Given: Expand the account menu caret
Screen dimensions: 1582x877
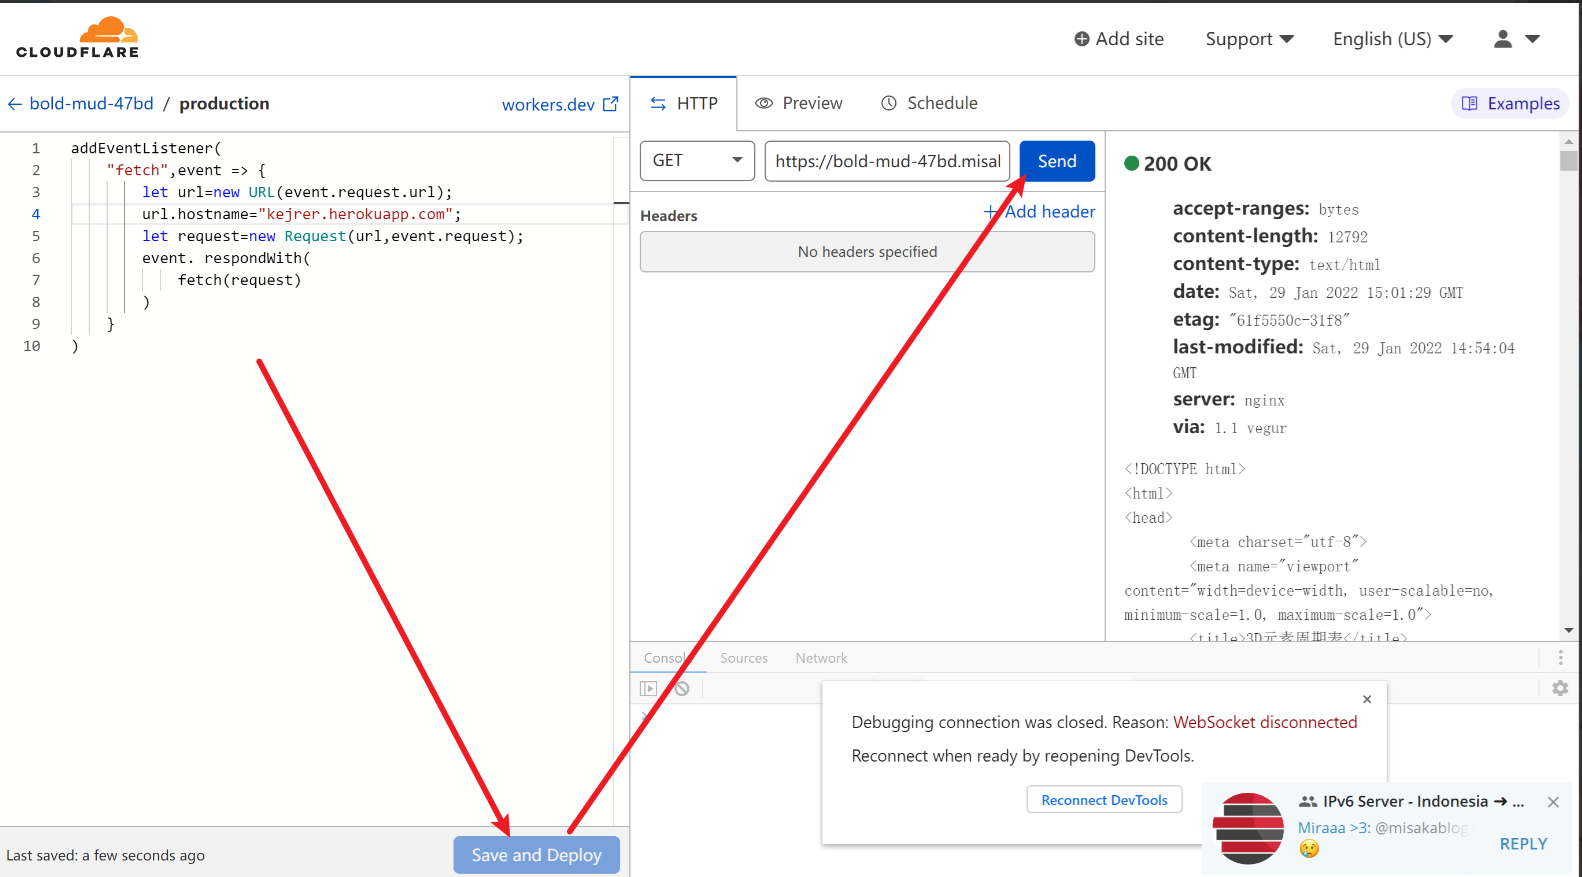Looking at the screenshot, I should coord(1533,39).
